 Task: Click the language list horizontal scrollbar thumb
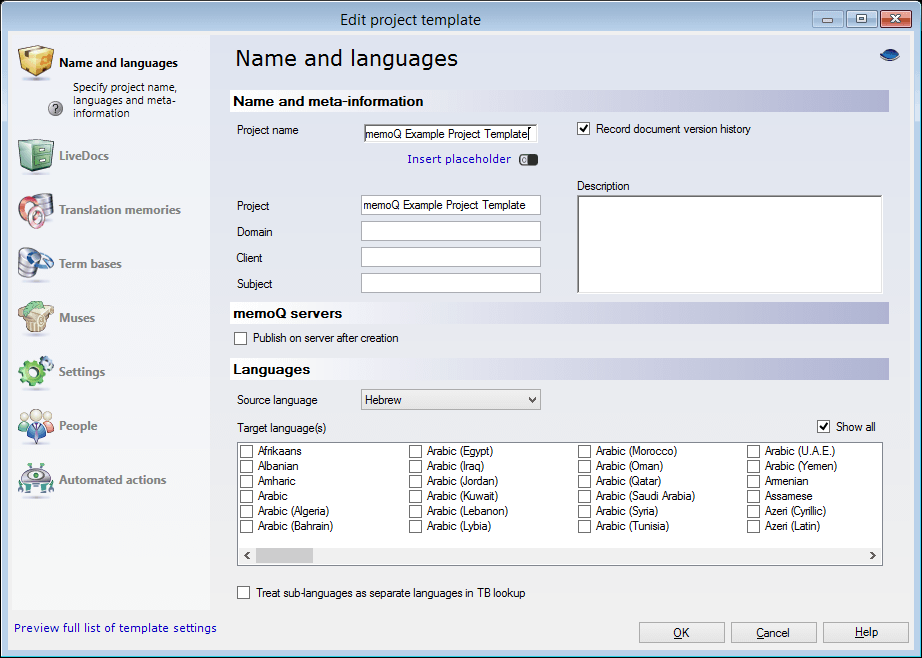pyautogui.click(x=284, y=556)
